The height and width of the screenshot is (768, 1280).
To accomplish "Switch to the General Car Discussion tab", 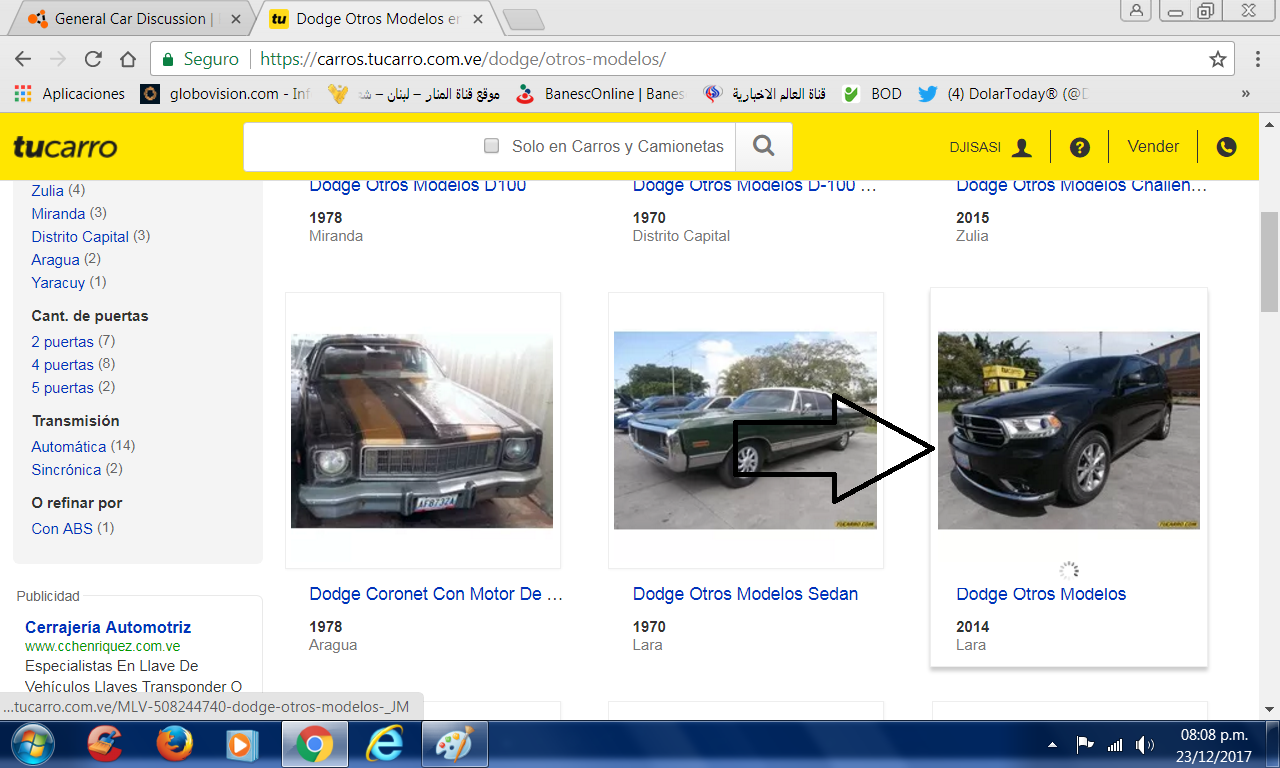I will click(x=130, y=18).
